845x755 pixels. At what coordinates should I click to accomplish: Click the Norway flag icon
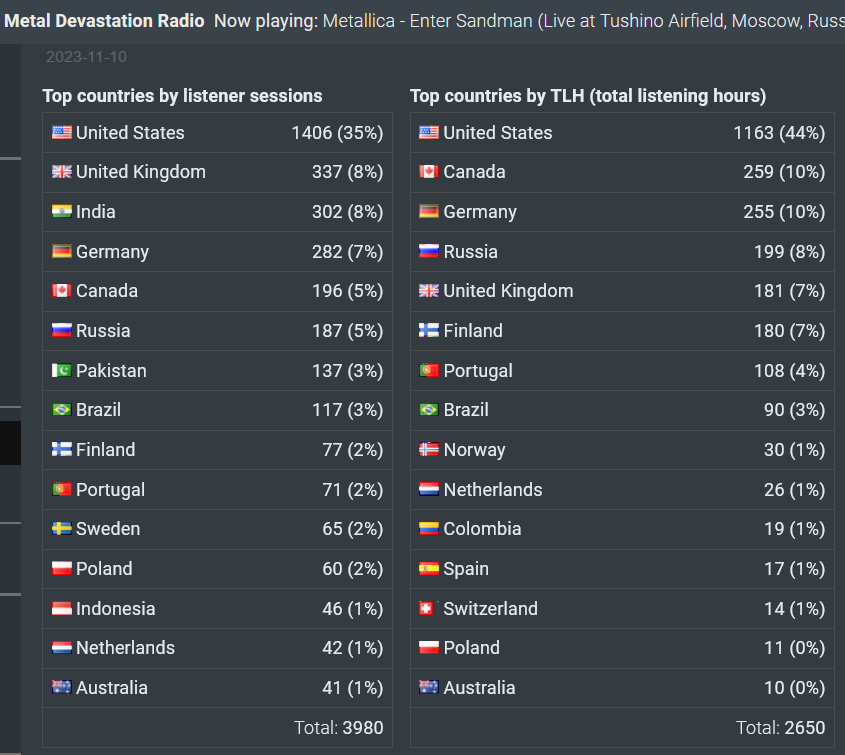tap(429, 449)
